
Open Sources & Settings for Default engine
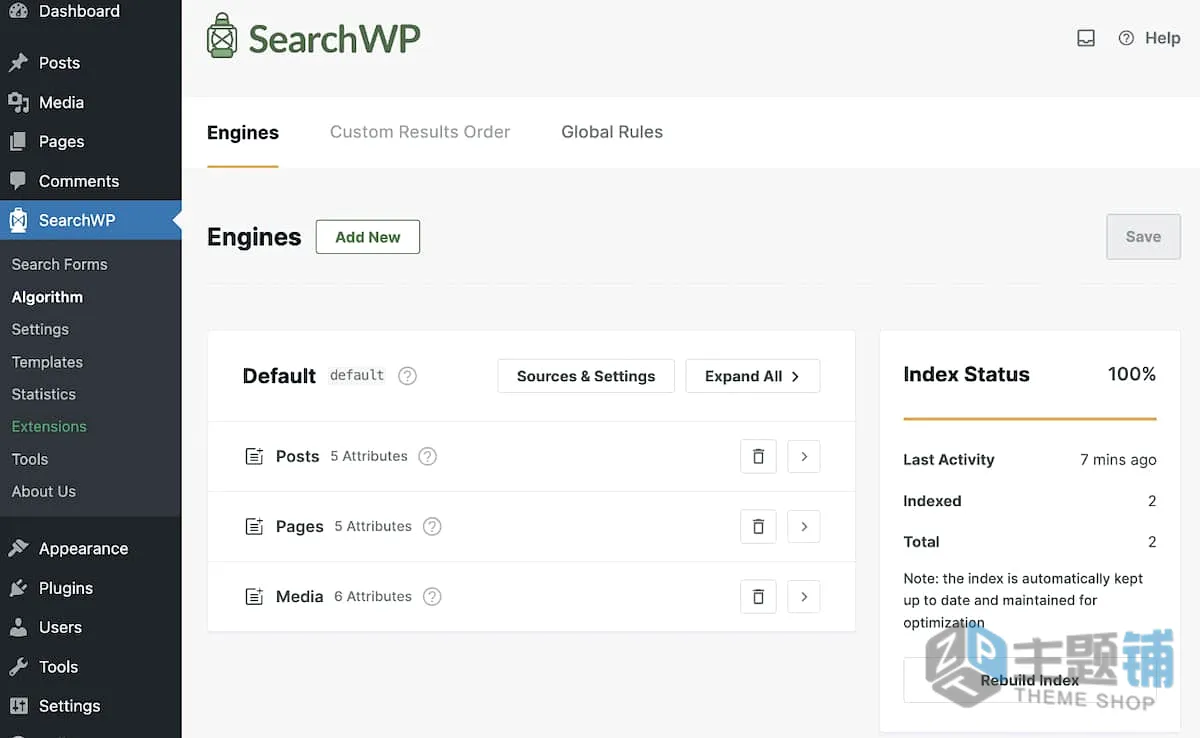tap(586, 376)
